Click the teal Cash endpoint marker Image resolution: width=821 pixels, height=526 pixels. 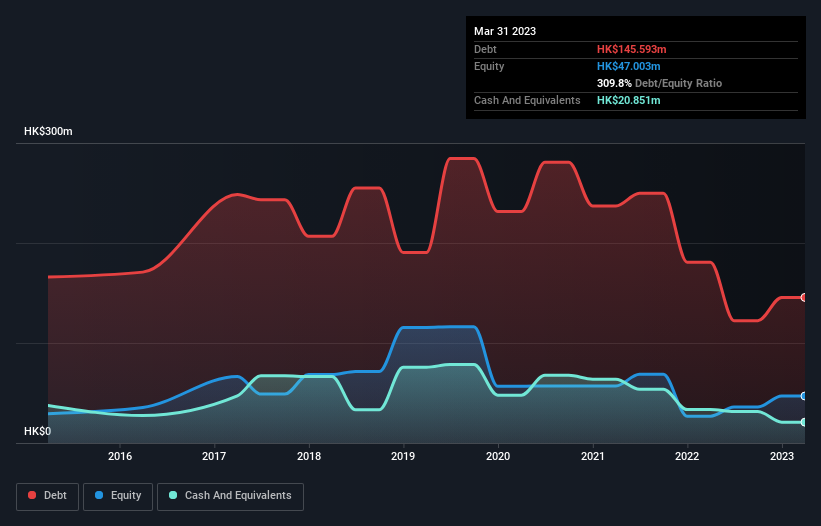[804, 422]
